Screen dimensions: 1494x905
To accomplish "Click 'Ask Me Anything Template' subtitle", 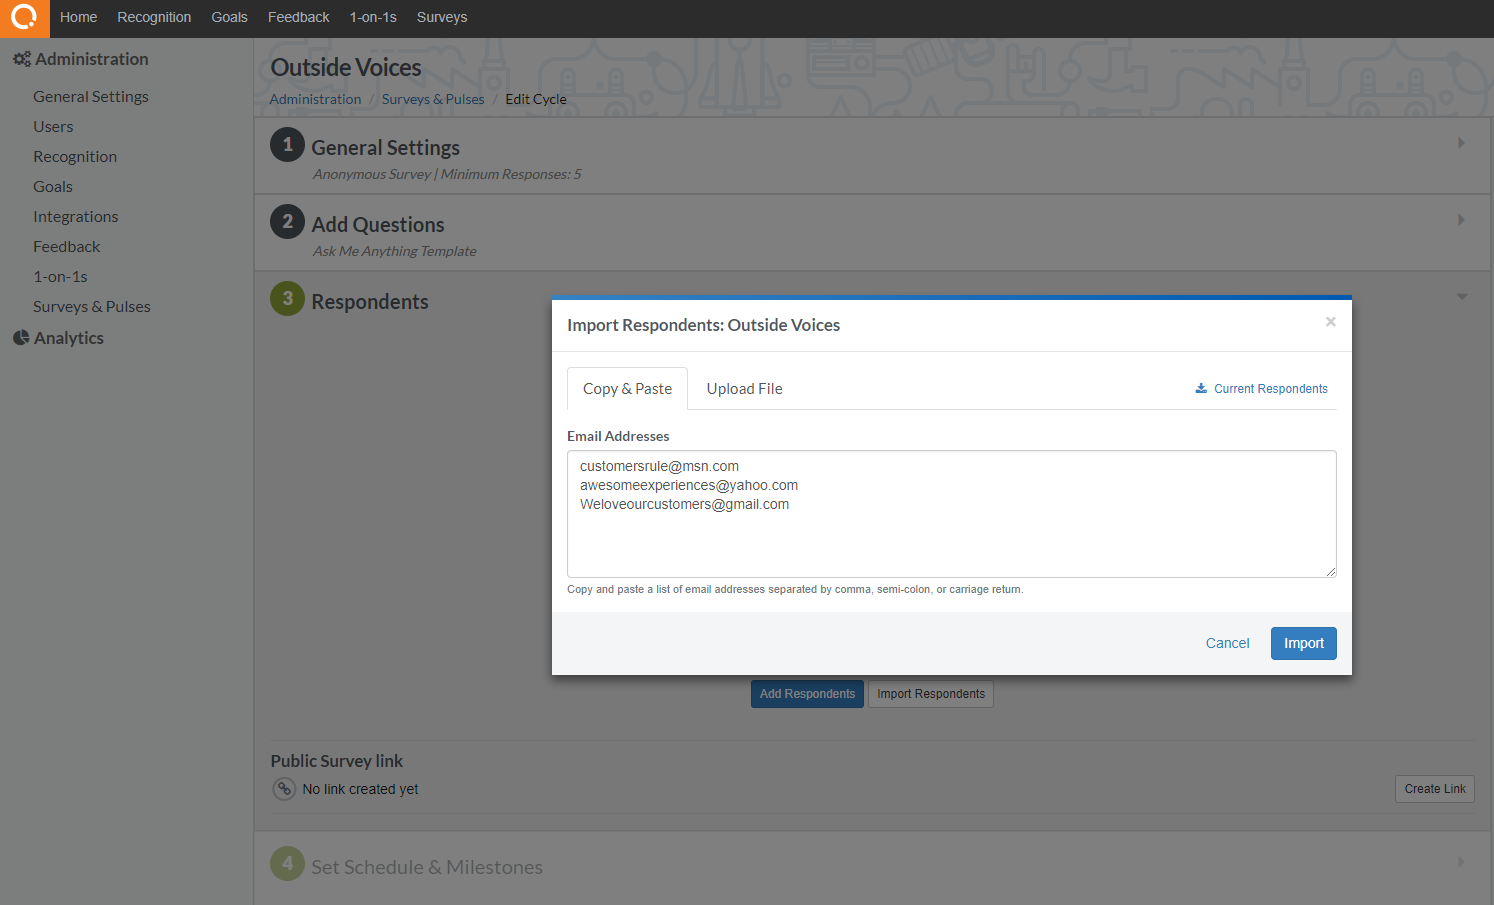I will click(x=395, y=251).
